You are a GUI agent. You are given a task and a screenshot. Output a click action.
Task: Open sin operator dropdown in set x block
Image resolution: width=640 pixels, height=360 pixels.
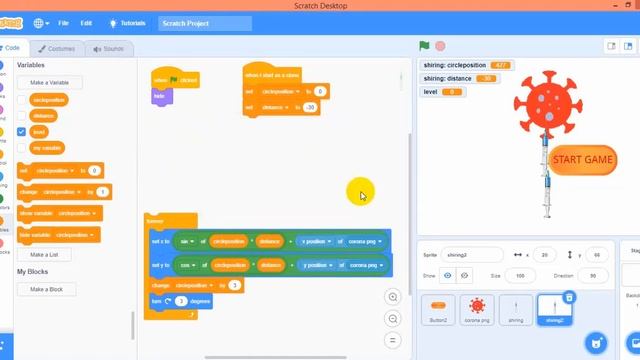[x=187, y=242]
